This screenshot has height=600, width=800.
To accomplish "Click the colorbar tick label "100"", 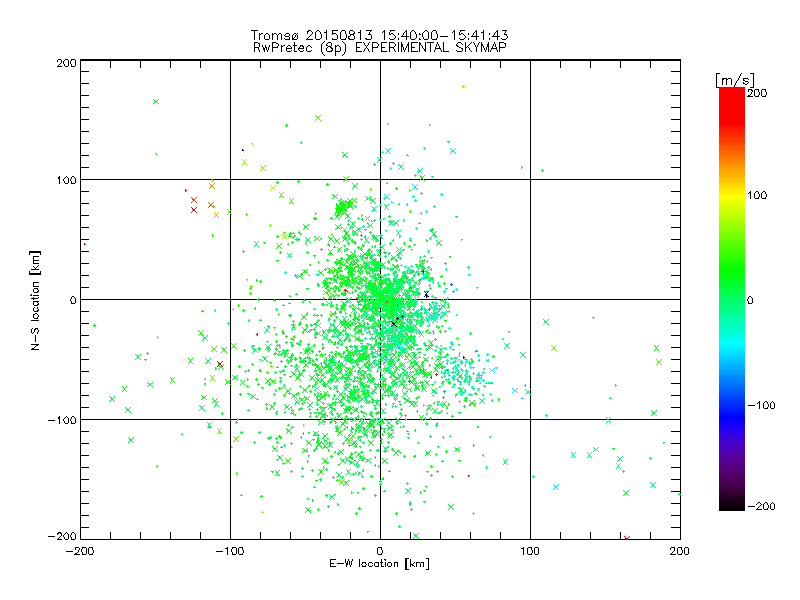I will [x=757, y=195].
